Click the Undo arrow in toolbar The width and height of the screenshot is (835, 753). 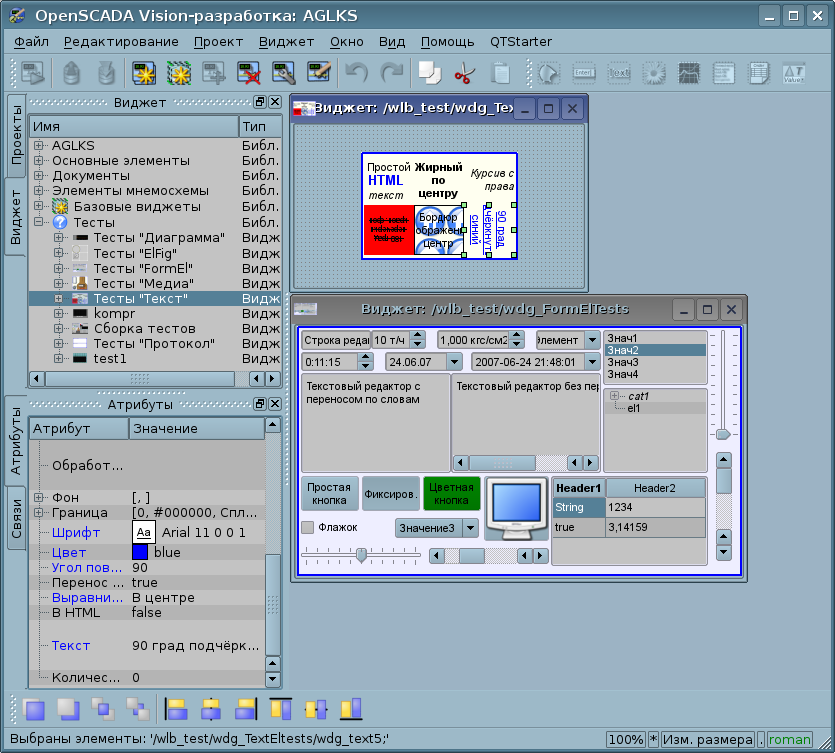357,73
